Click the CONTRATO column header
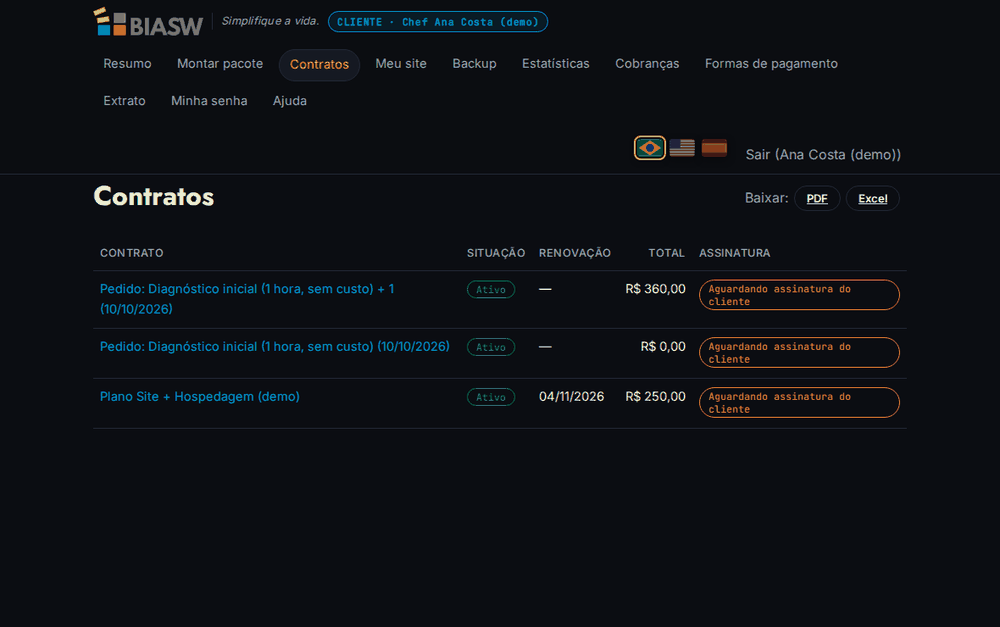The image size is (1000, 627). (x=131, y=253)
